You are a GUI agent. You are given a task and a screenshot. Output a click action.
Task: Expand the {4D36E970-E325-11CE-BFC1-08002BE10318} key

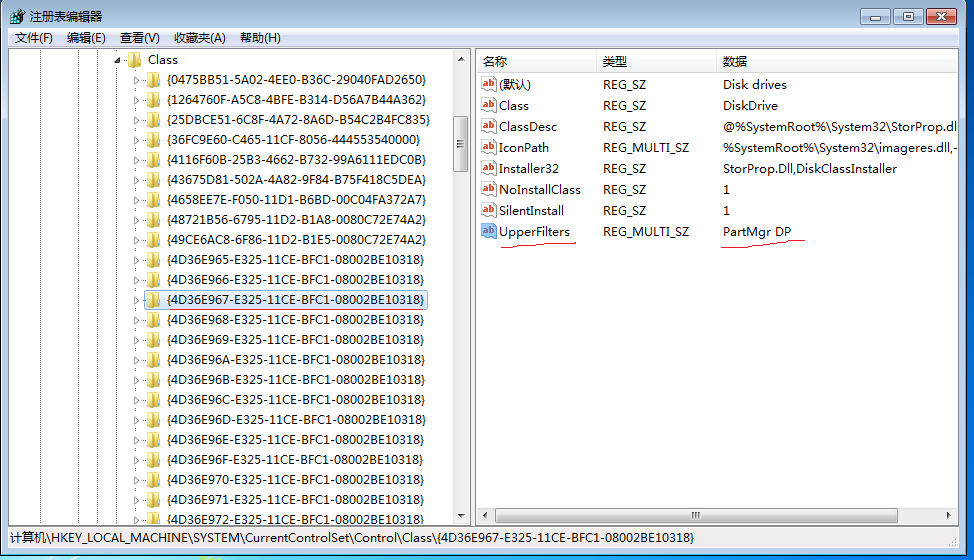tap(136, 480)
